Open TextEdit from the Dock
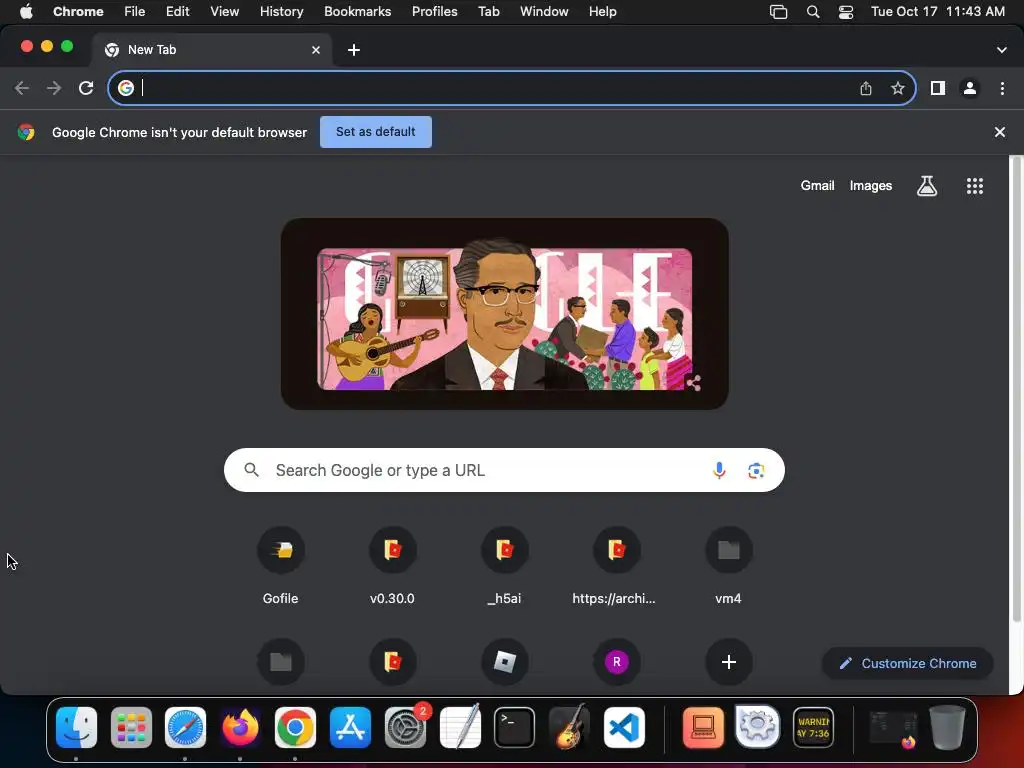1024x768 pixels. 460,728
